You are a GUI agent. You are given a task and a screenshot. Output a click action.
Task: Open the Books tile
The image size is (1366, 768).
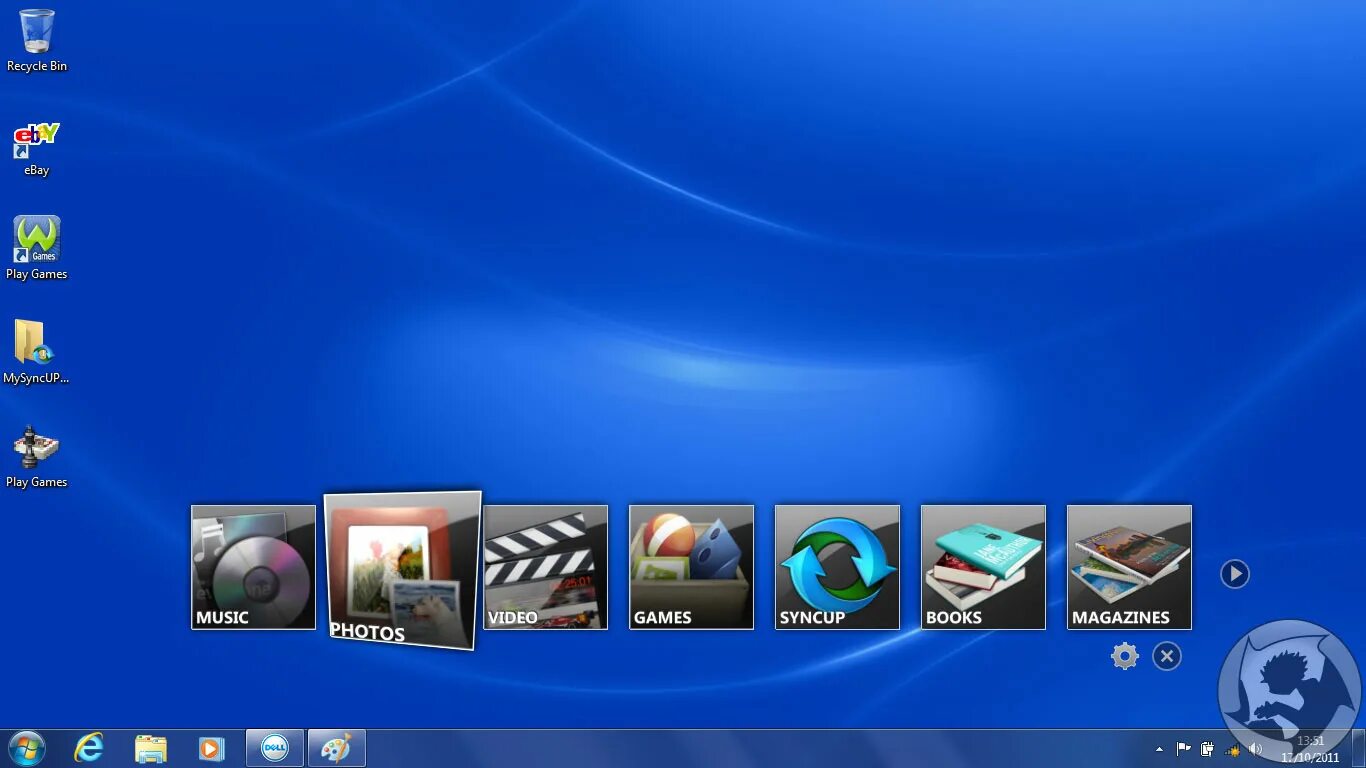[983, 567]
